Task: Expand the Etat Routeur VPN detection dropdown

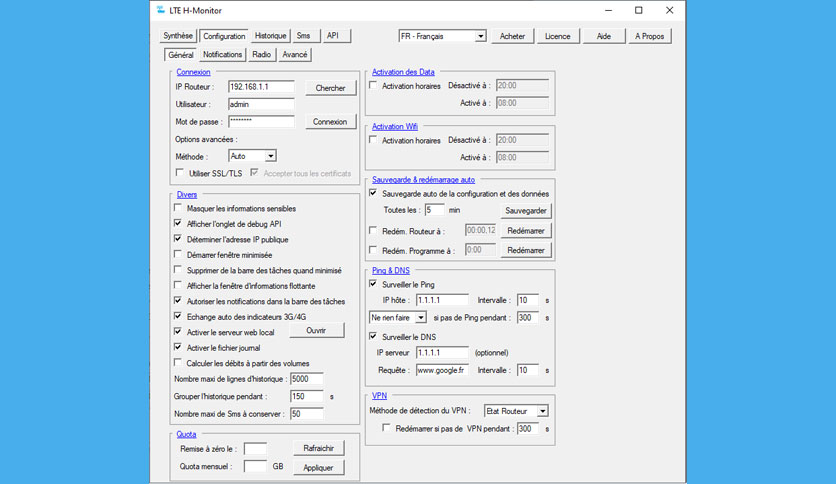Action: (x=516, y=411)
